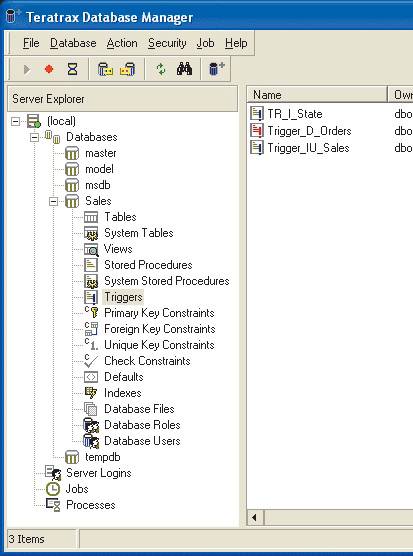
Task: Click the green refresh arrows icon
Action: pos(161,69)
